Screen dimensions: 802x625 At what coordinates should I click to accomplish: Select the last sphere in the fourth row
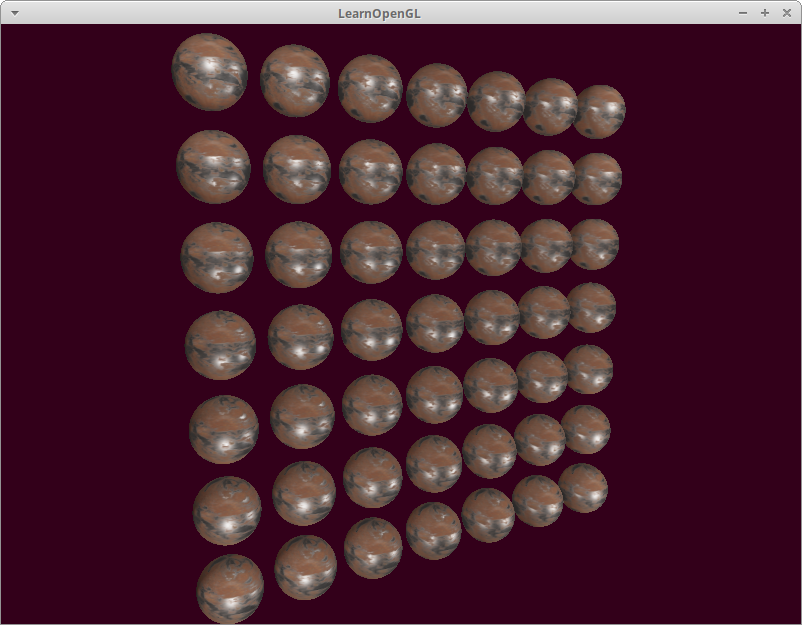tap(592, 307)
